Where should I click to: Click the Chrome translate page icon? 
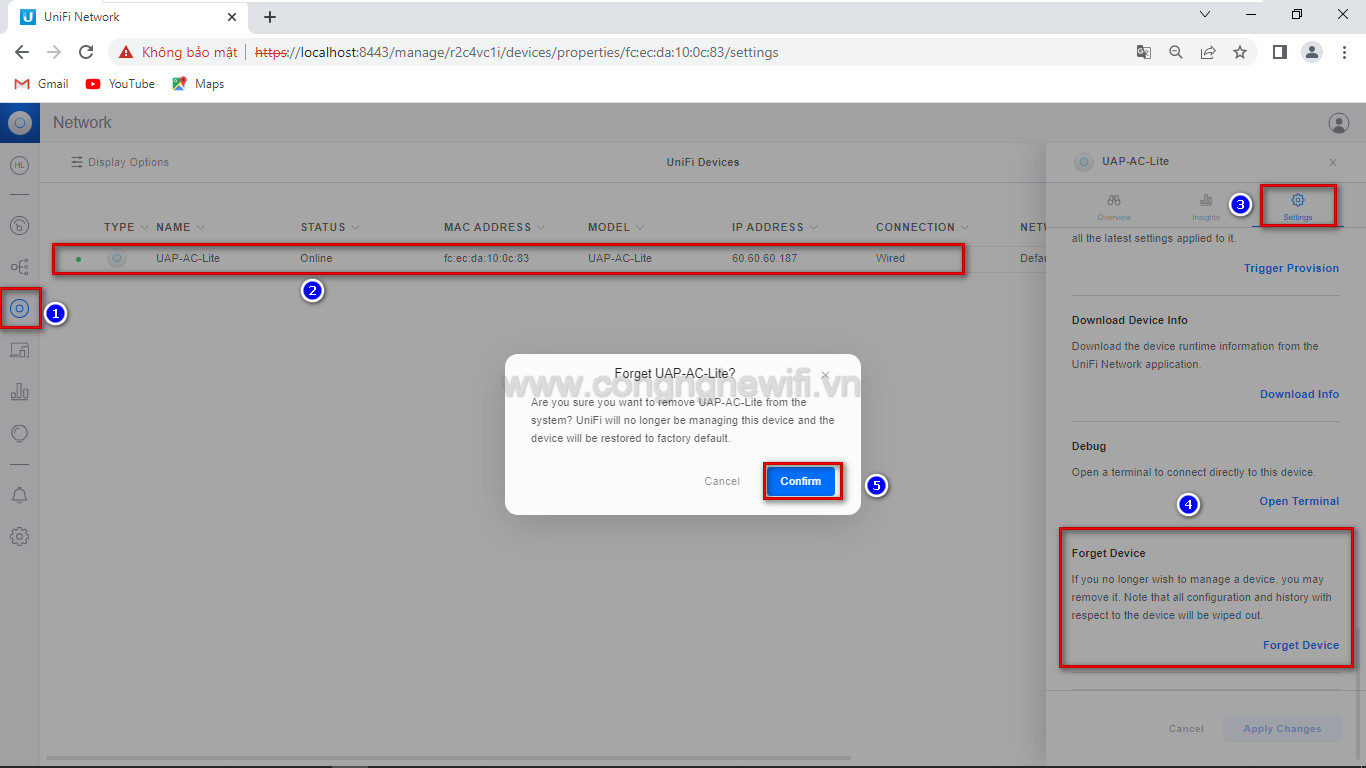[1143, 52]
